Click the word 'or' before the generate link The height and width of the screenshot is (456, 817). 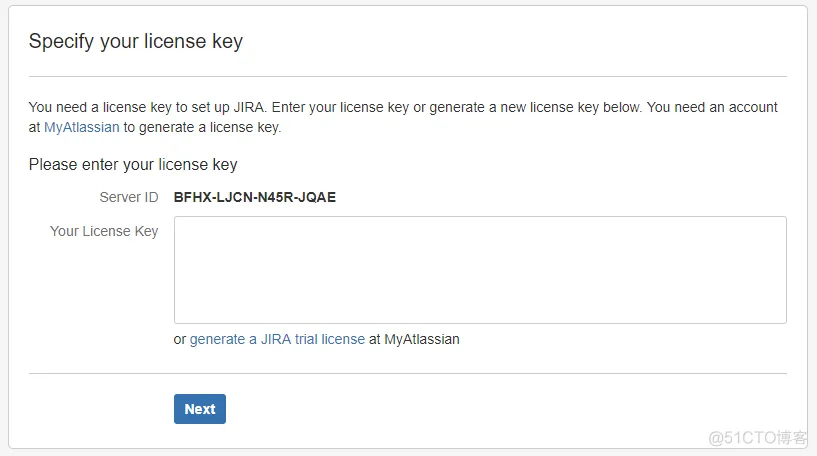click(x=180, y=340)
